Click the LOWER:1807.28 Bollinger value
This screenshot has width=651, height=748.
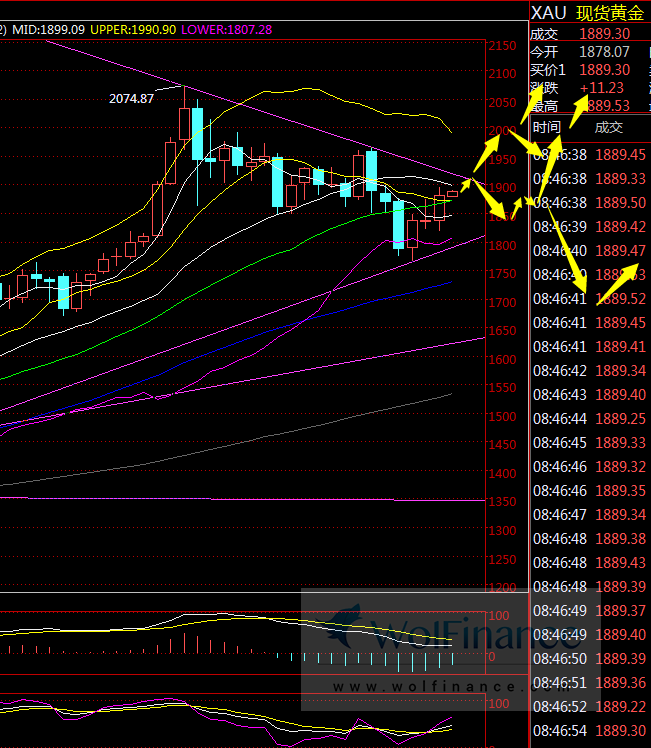point(227,30)
